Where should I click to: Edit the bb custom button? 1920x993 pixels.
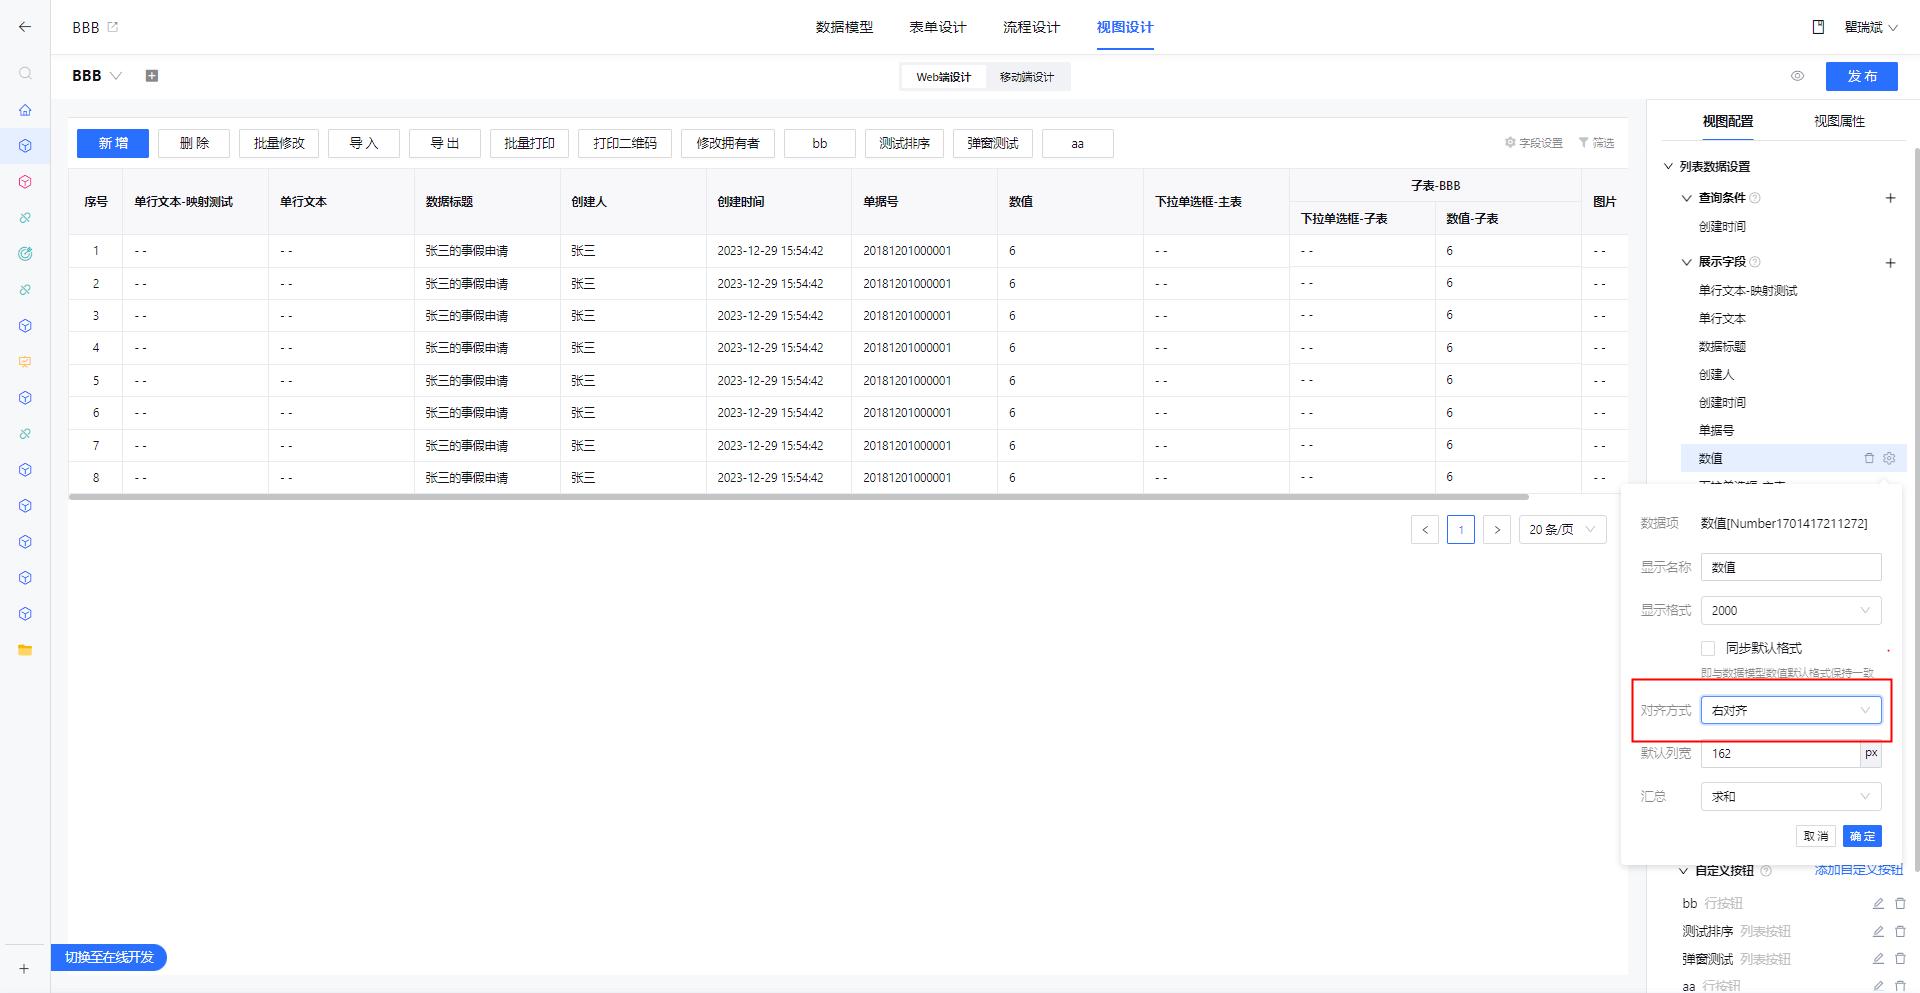[x=1878, y=903]
